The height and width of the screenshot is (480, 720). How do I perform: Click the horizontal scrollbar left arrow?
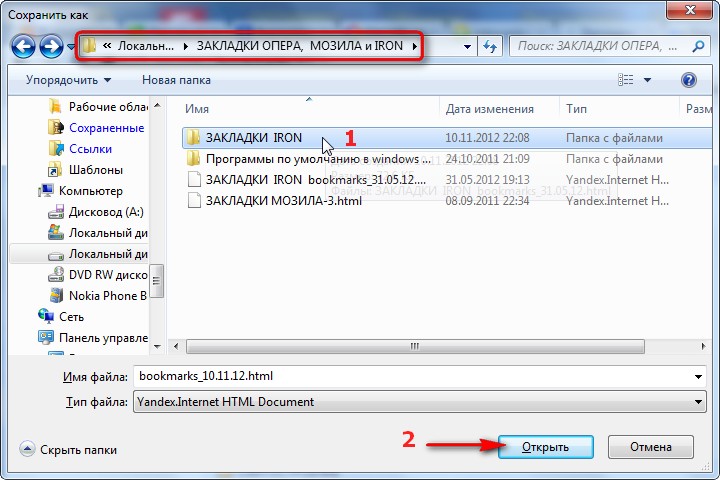[176, 346]
